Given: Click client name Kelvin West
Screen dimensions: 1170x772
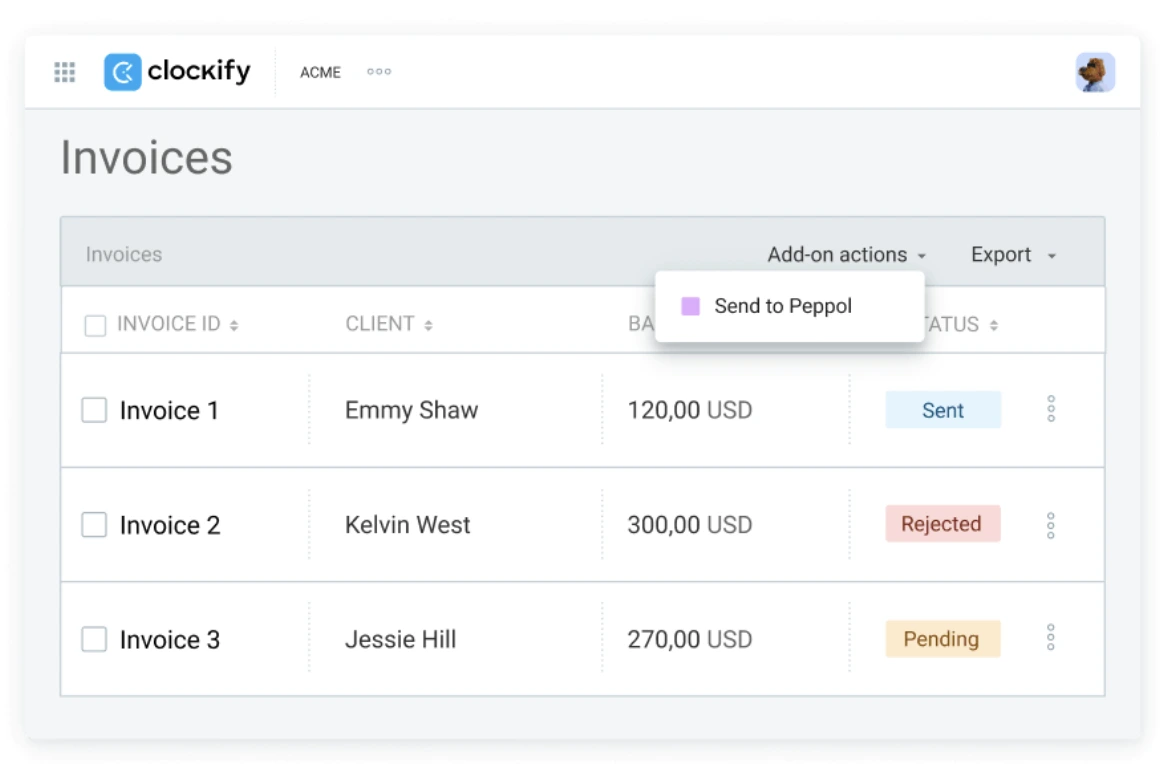Looking at the screenshot, I should click(x=407, y=525).
